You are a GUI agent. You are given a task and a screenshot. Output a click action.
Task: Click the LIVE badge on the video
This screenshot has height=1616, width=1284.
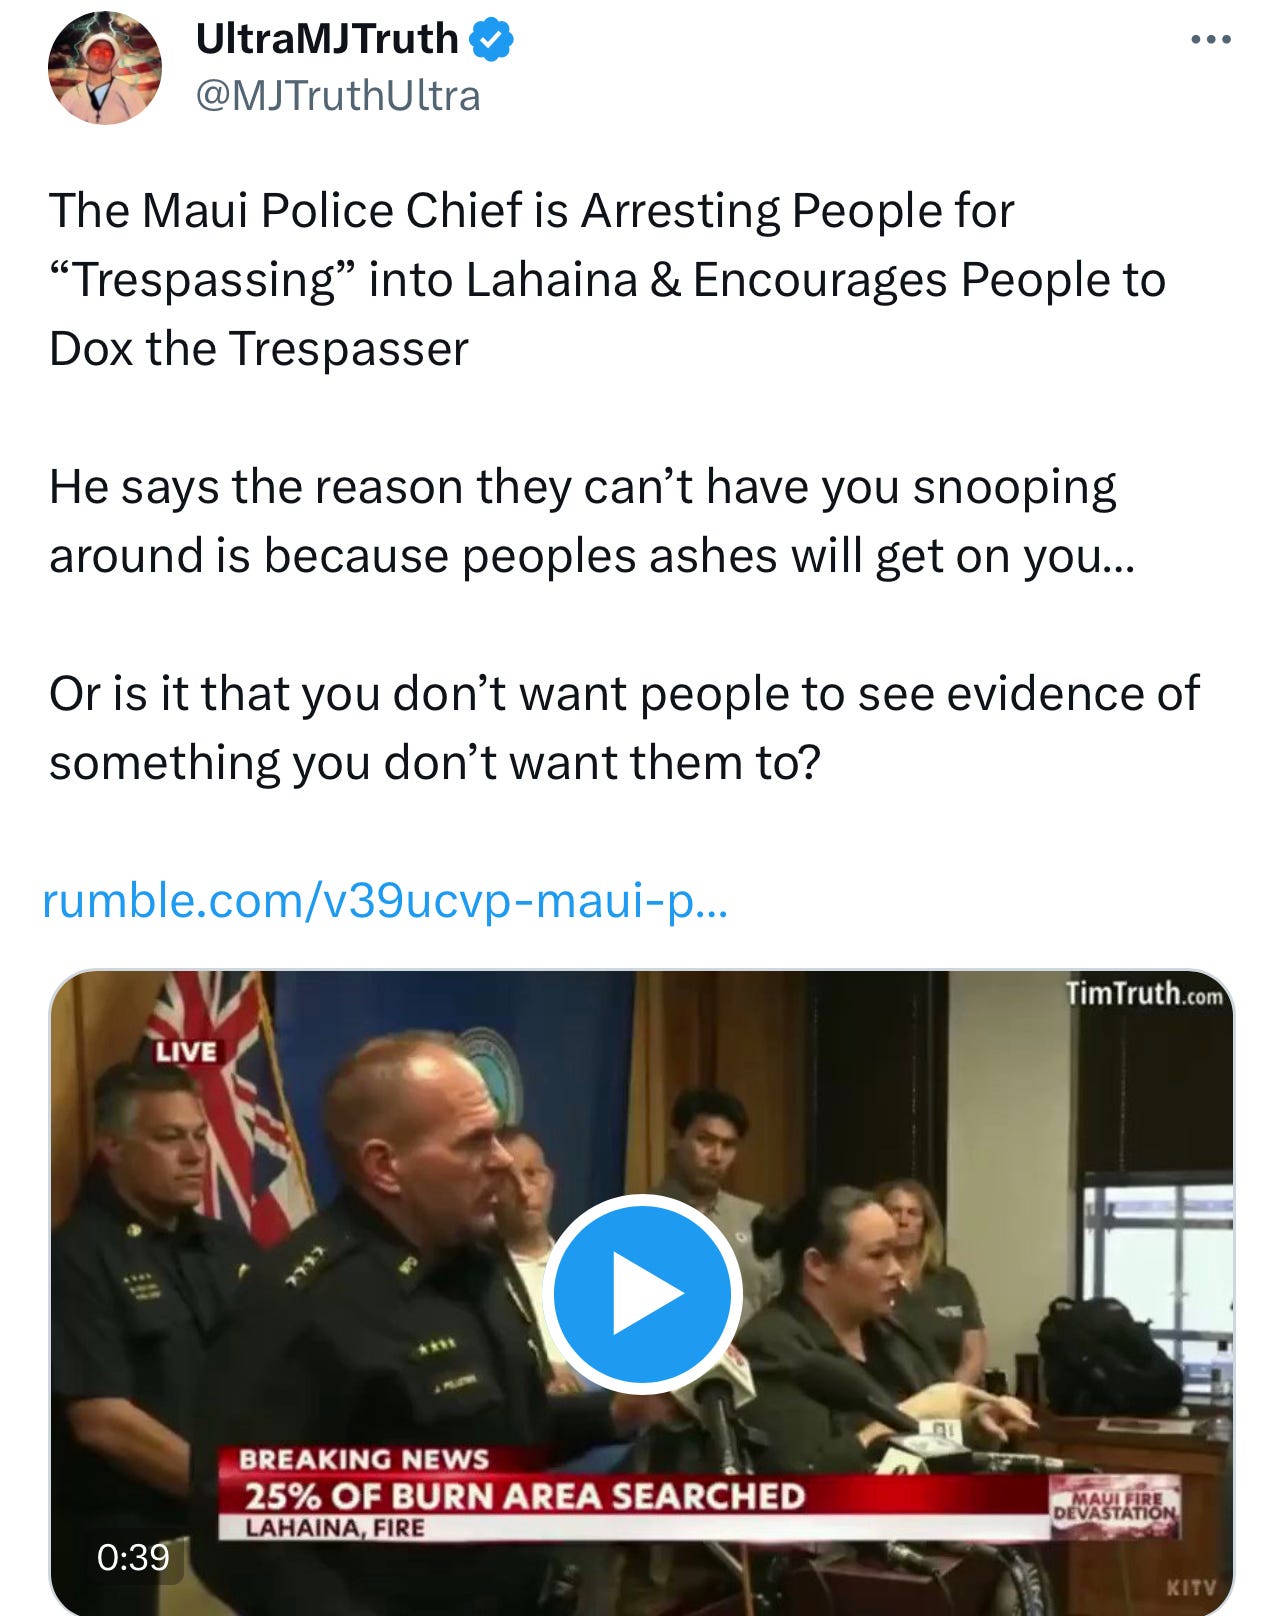click(x=186, y=1051)
